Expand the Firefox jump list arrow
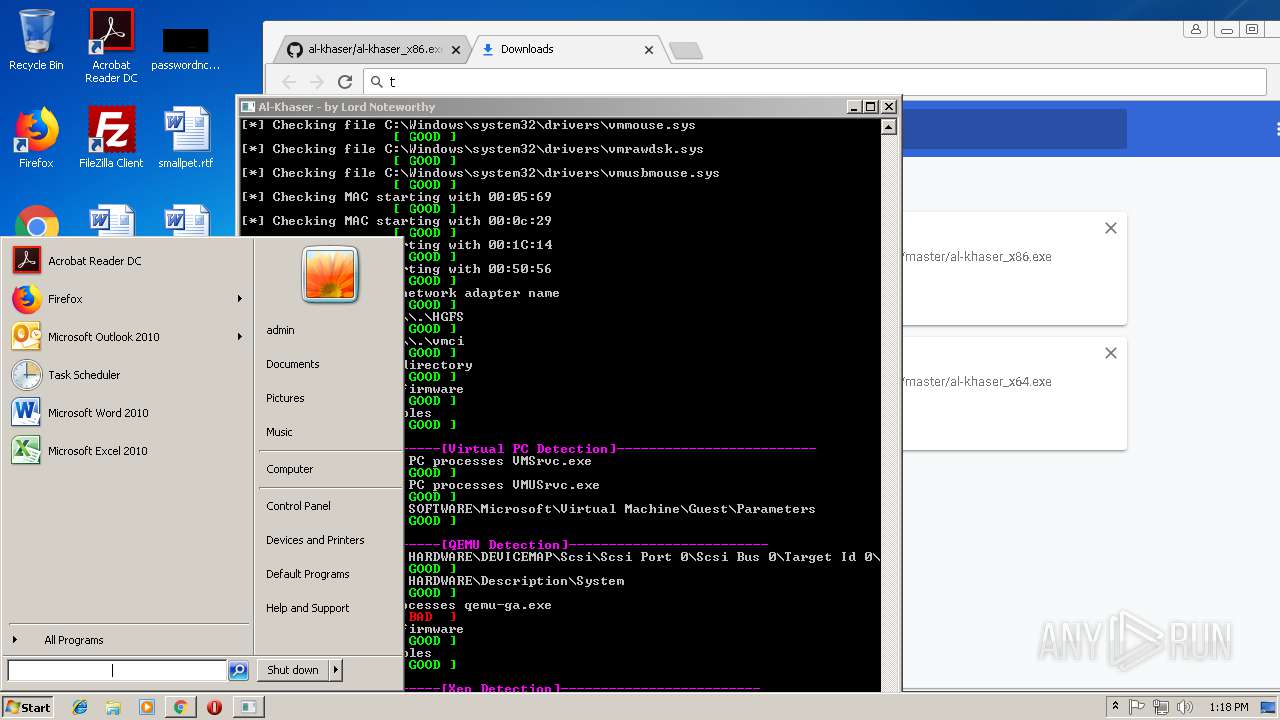Image resolution: width=1280 pixels, height=720 pixels. point(240,299)
